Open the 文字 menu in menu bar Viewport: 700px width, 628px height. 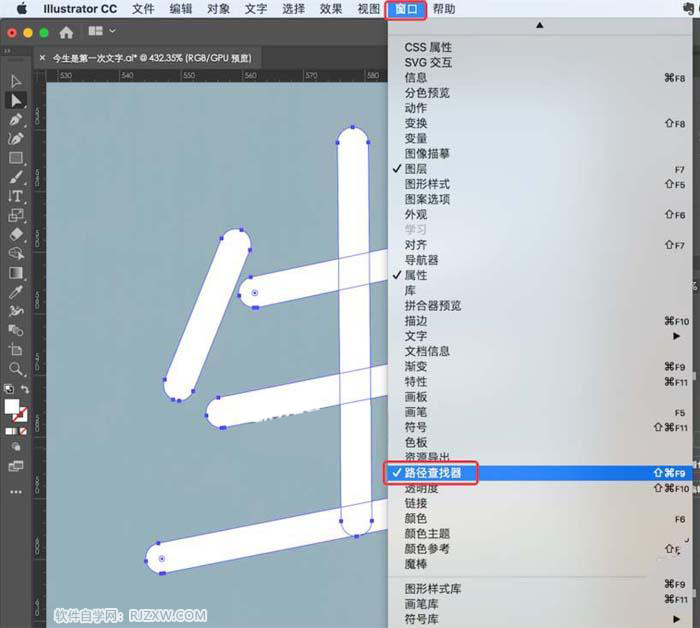256,9
